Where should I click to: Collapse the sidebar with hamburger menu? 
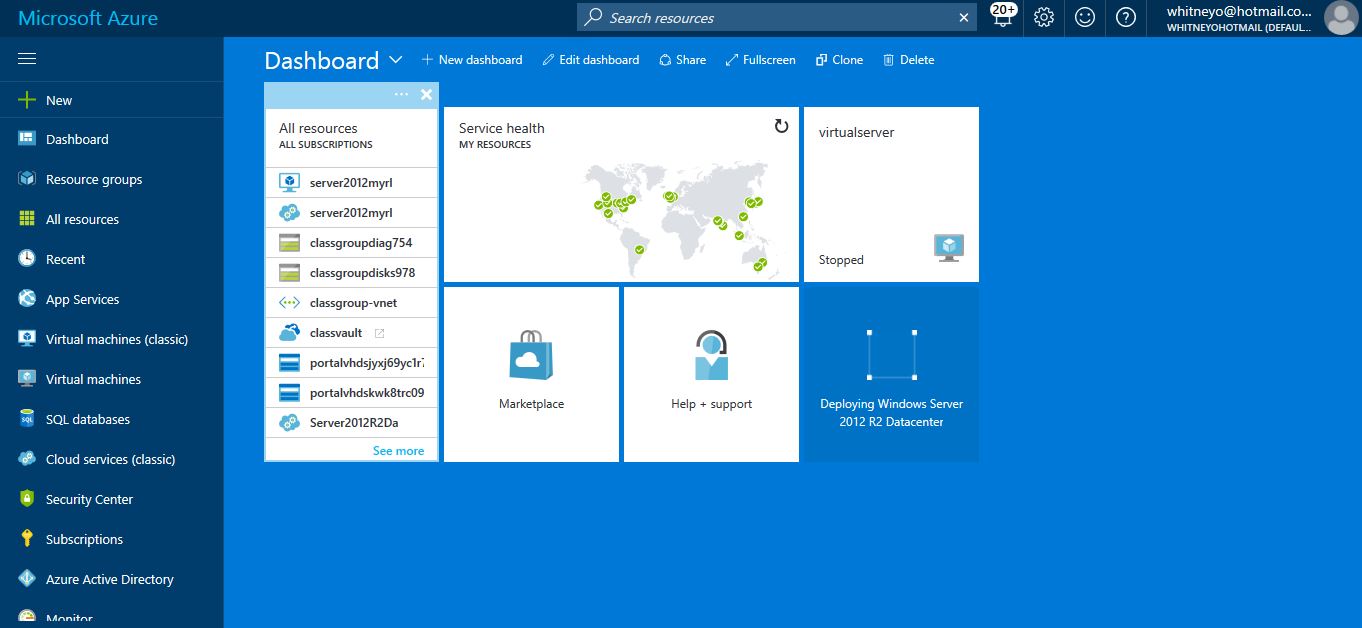click(27, 59)
